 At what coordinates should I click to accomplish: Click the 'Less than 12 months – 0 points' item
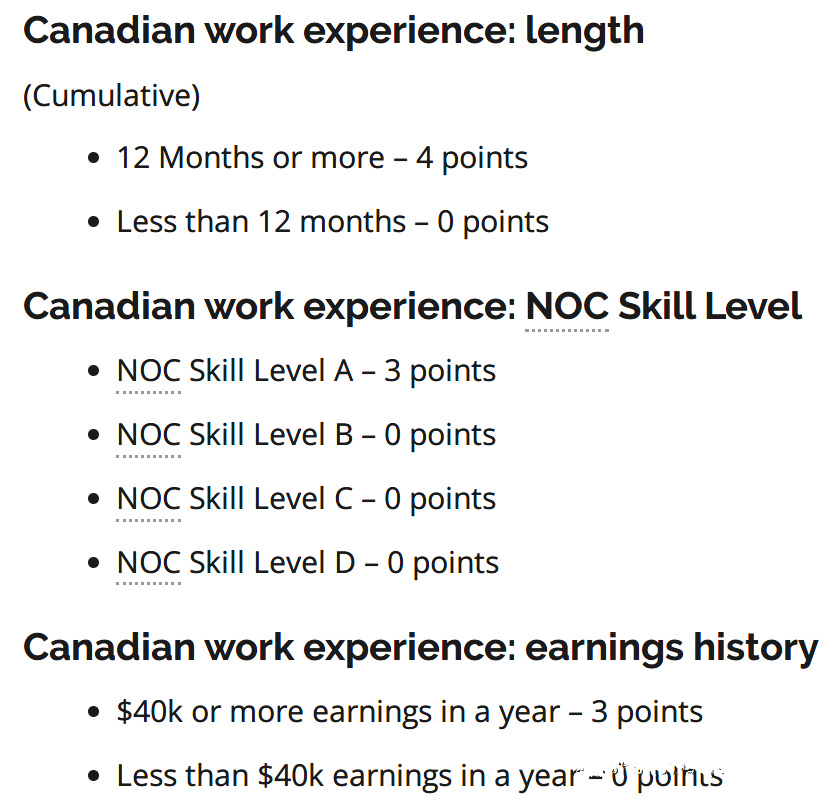click(x=333, y=223)
